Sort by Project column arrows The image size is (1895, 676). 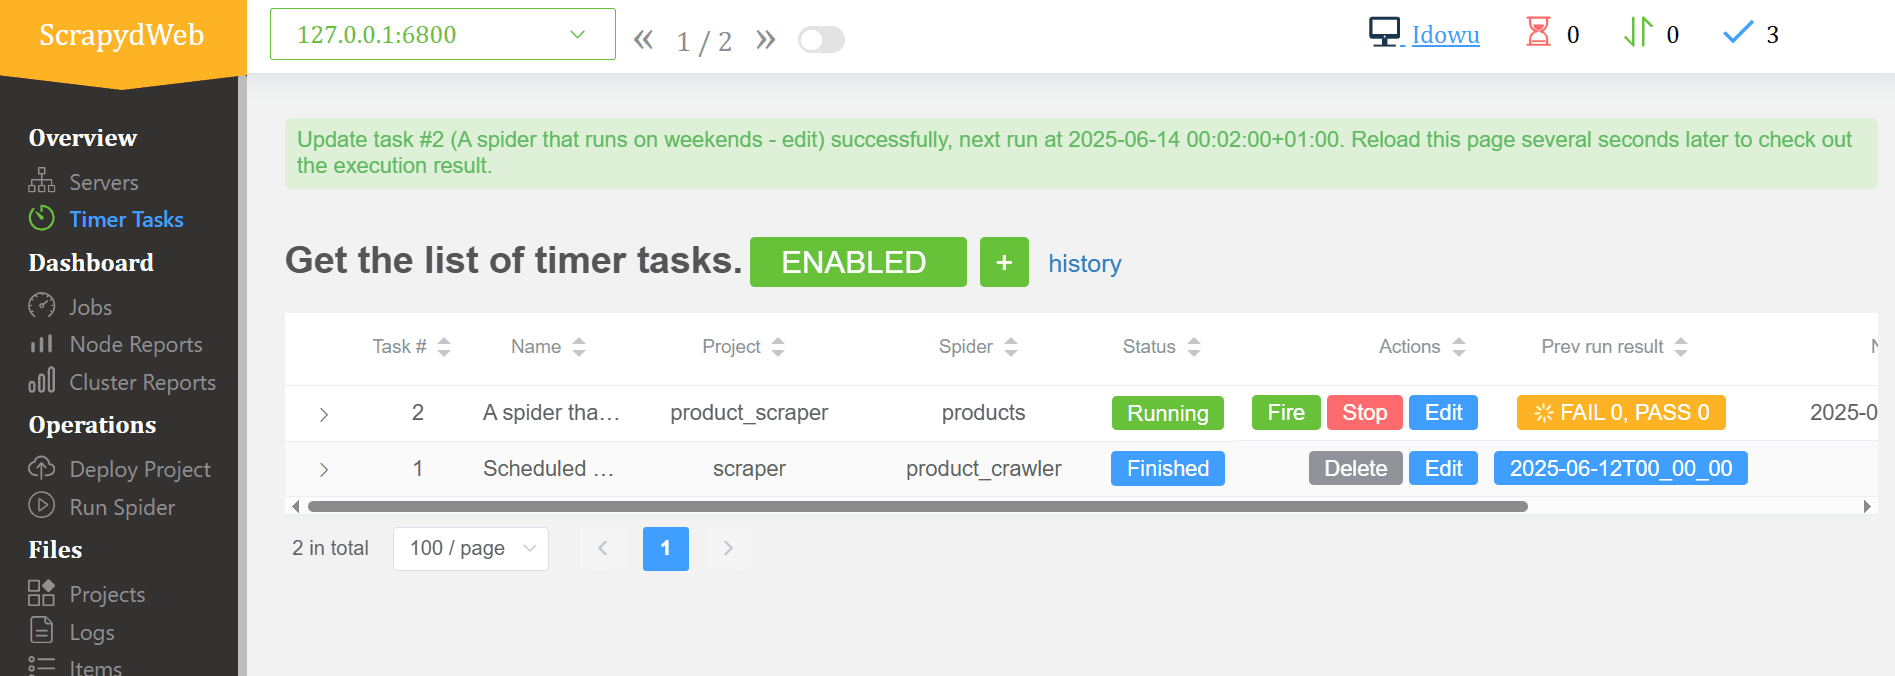pyautogui.click(x=778, y=346)
